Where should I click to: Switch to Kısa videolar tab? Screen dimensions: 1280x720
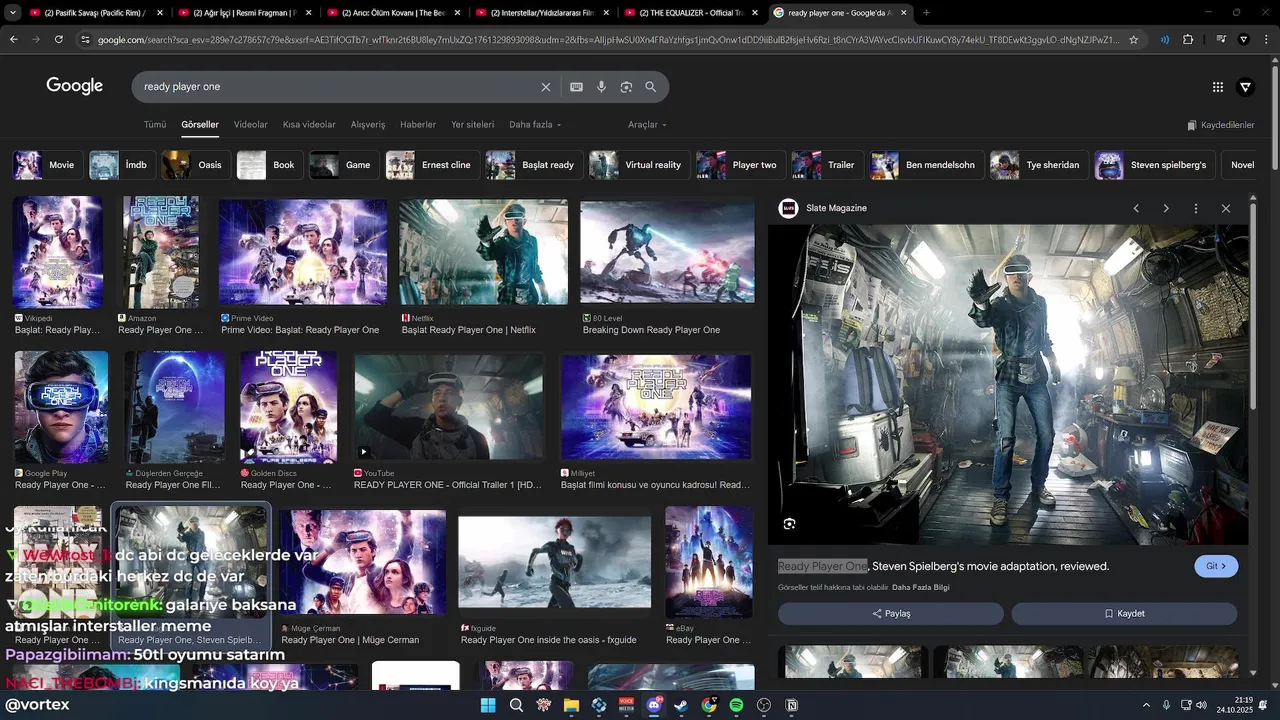[x=309, y=125]
